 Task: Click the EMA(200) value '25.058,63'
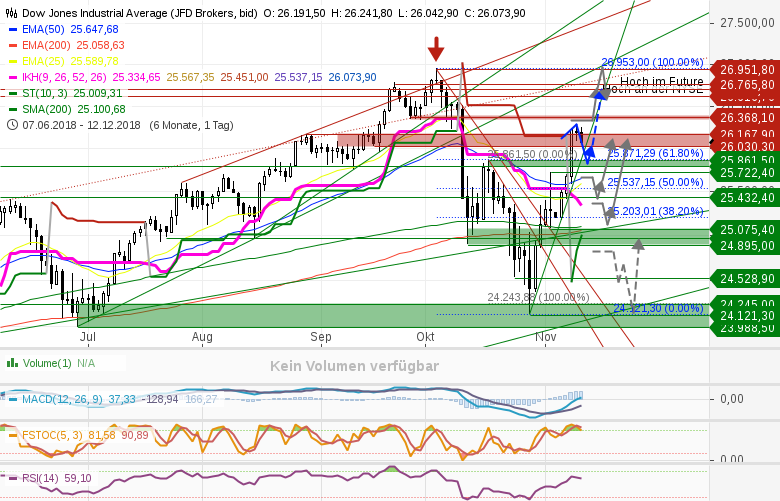coord(100,45)
